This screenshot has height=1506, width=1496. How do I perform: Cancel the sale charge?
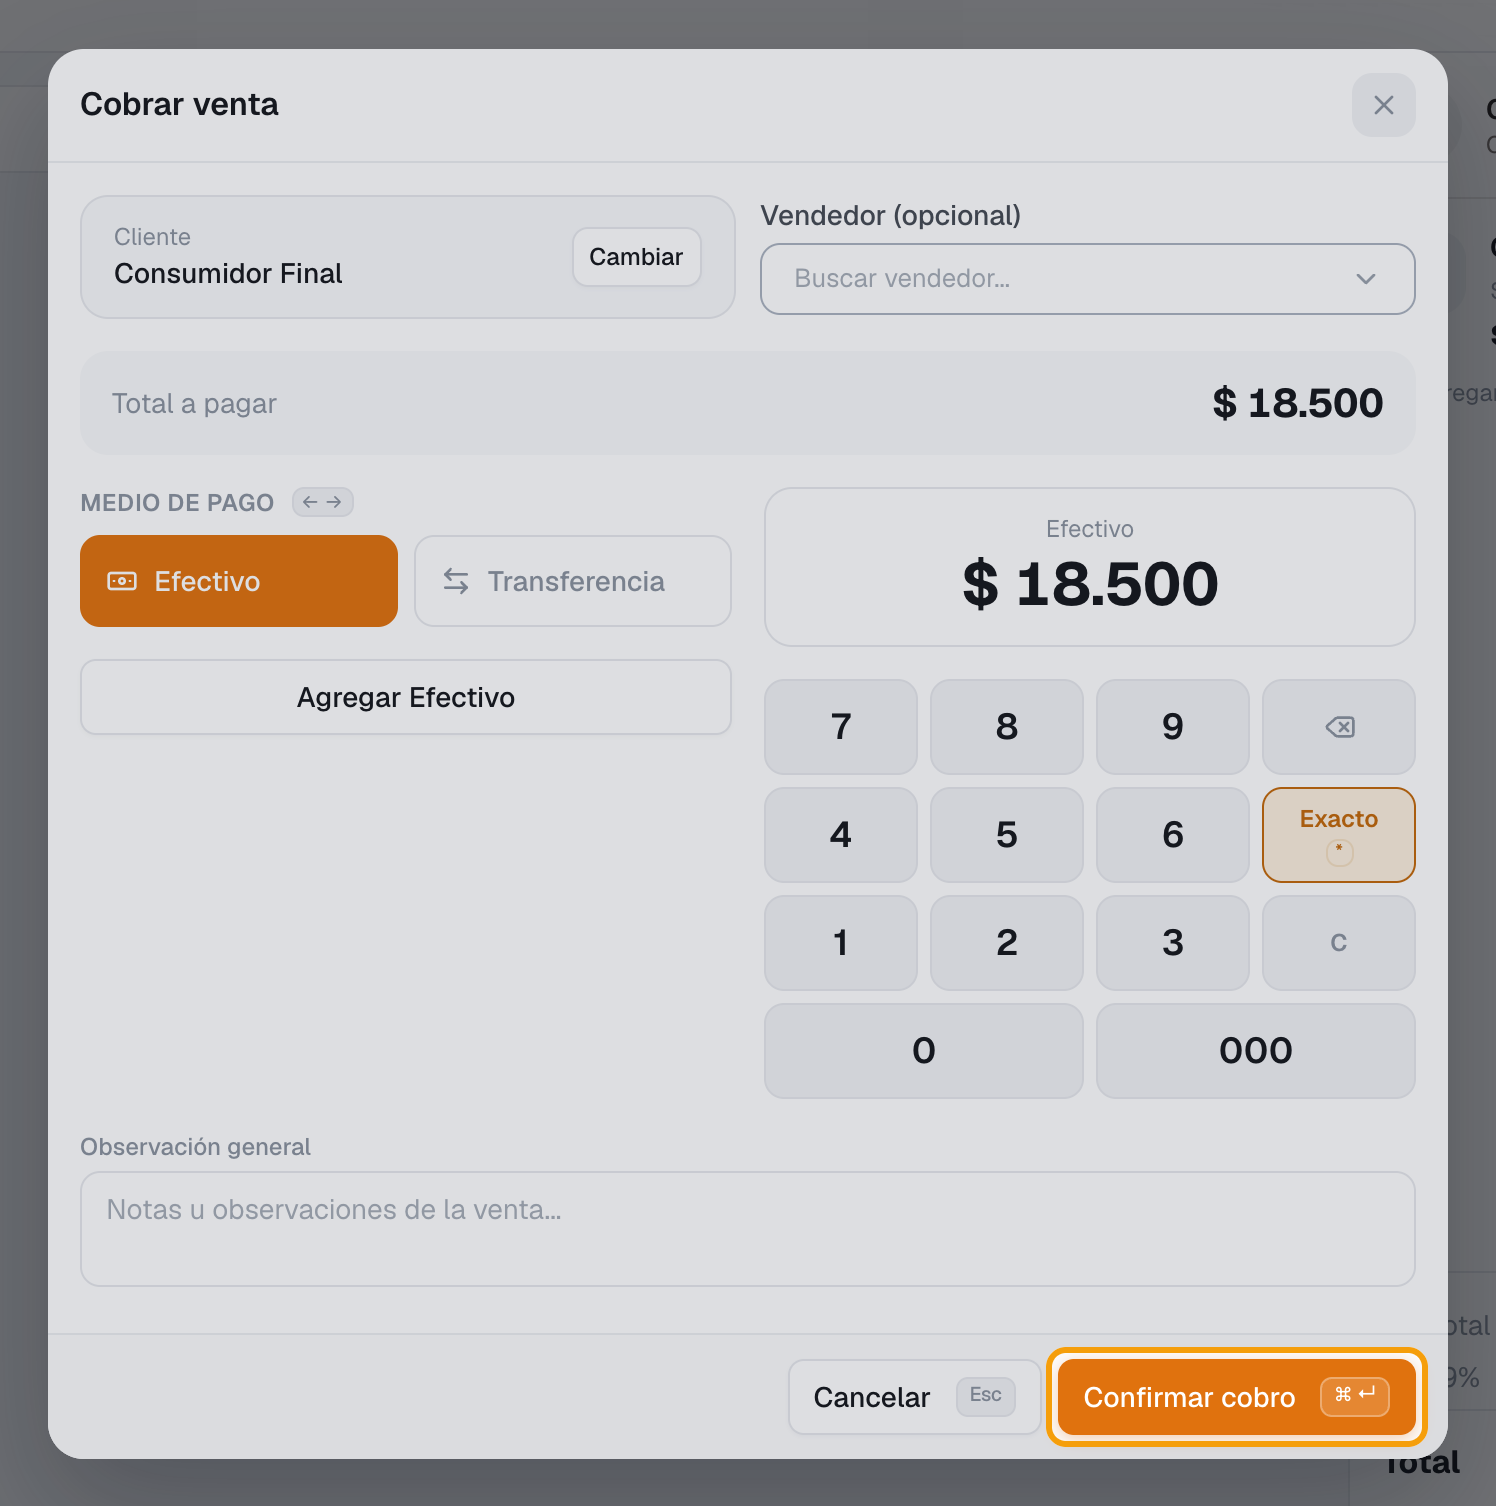914,1397
